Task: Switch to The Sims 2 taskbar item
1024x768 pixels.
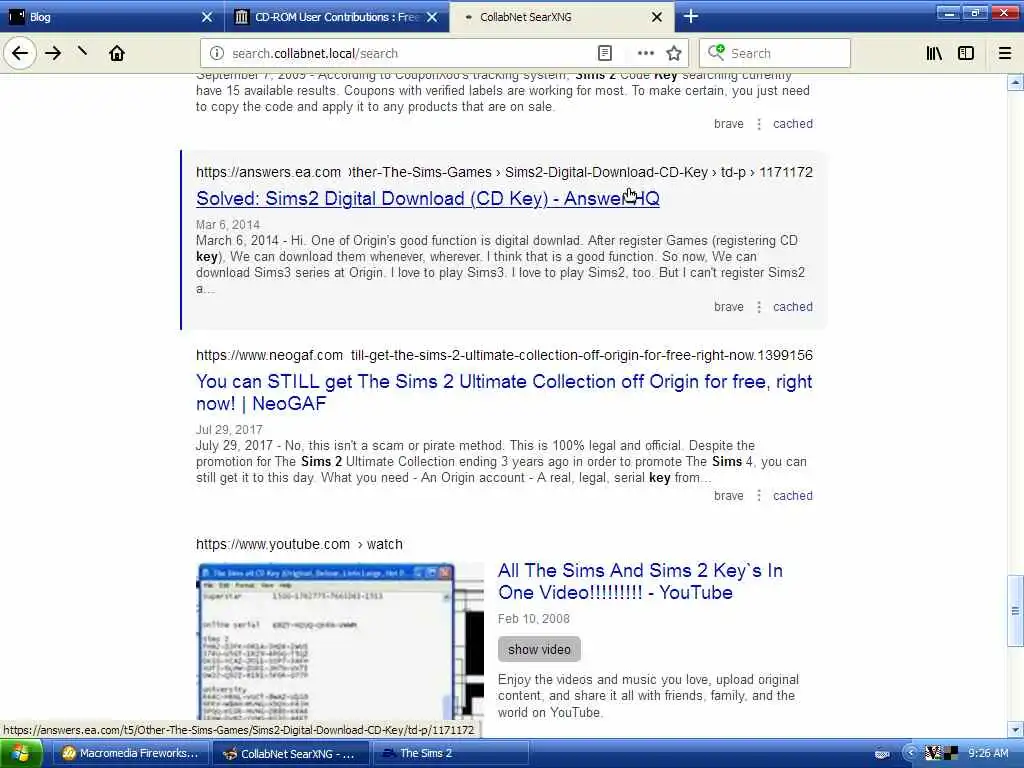Action: (x=451, y=754)
